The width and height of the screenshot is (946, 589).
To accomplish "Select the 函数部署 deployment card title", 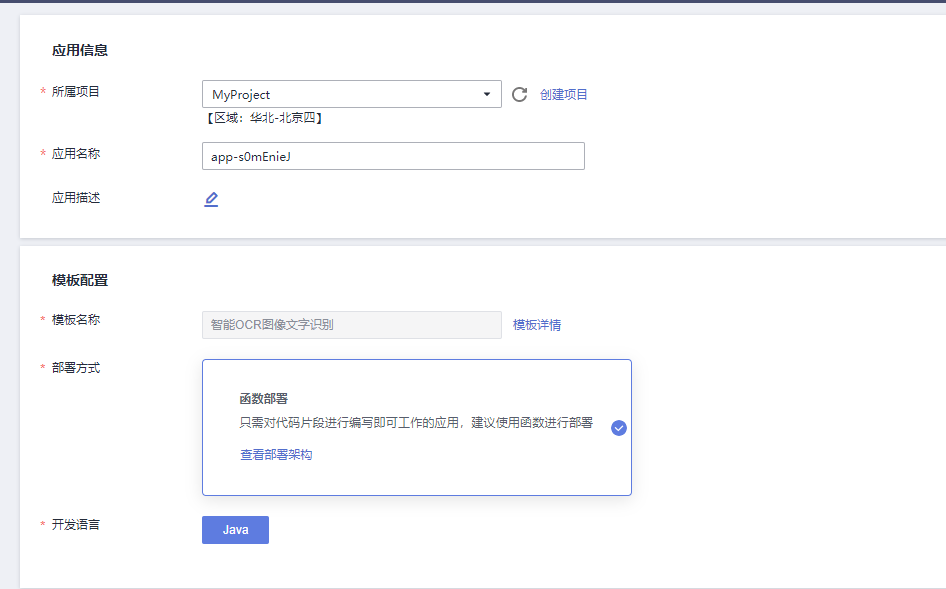I will point(264,399).
